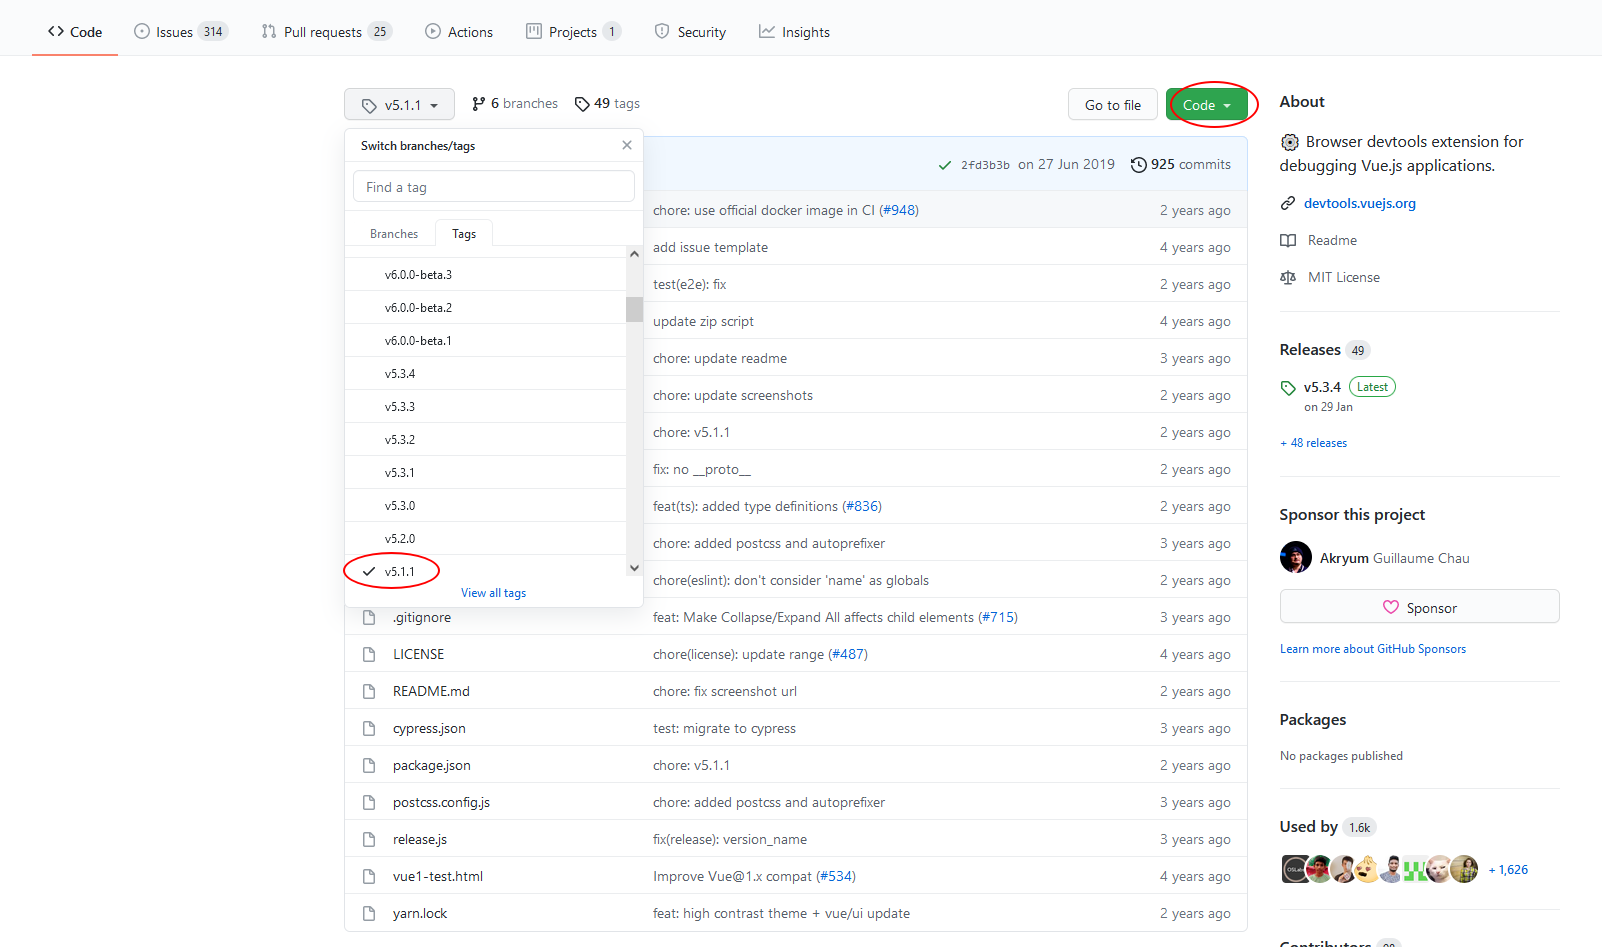Select the v5.3.4 tag in list
Screen dimensions: 1602x947
point(401,373)
